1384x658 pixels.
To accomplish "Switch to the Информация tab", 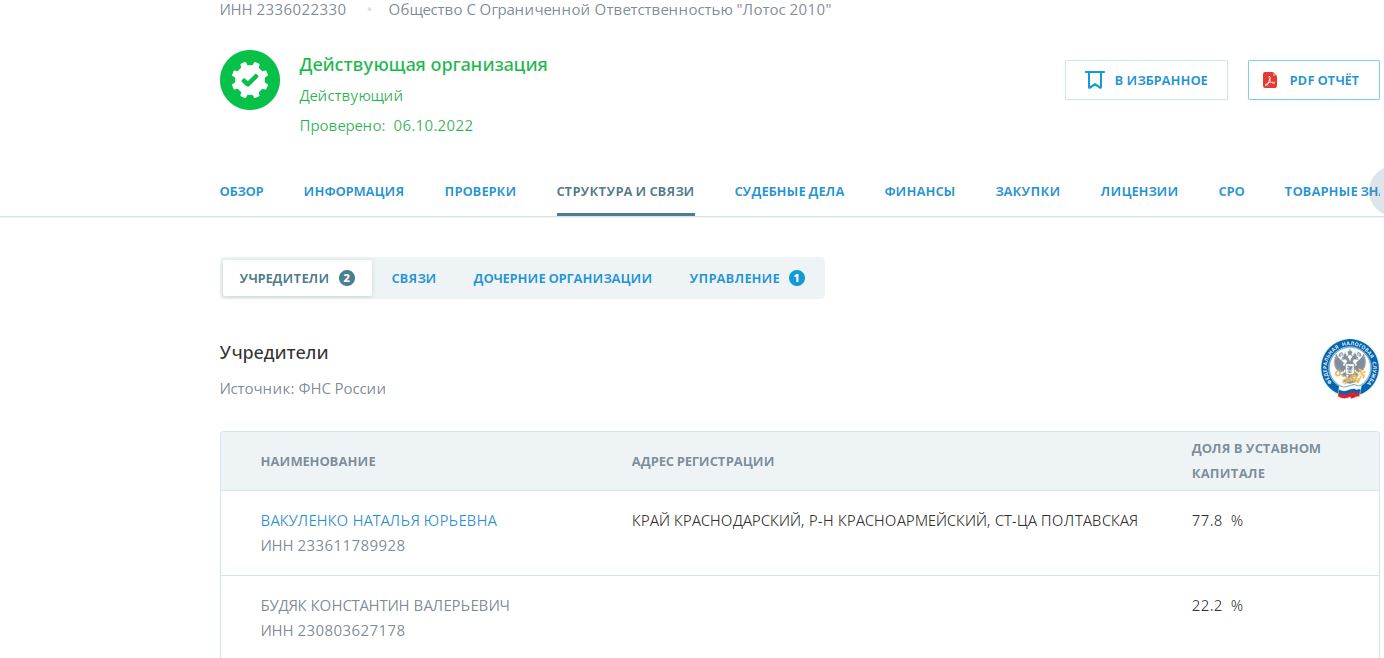I will click(x=354, y=191).
